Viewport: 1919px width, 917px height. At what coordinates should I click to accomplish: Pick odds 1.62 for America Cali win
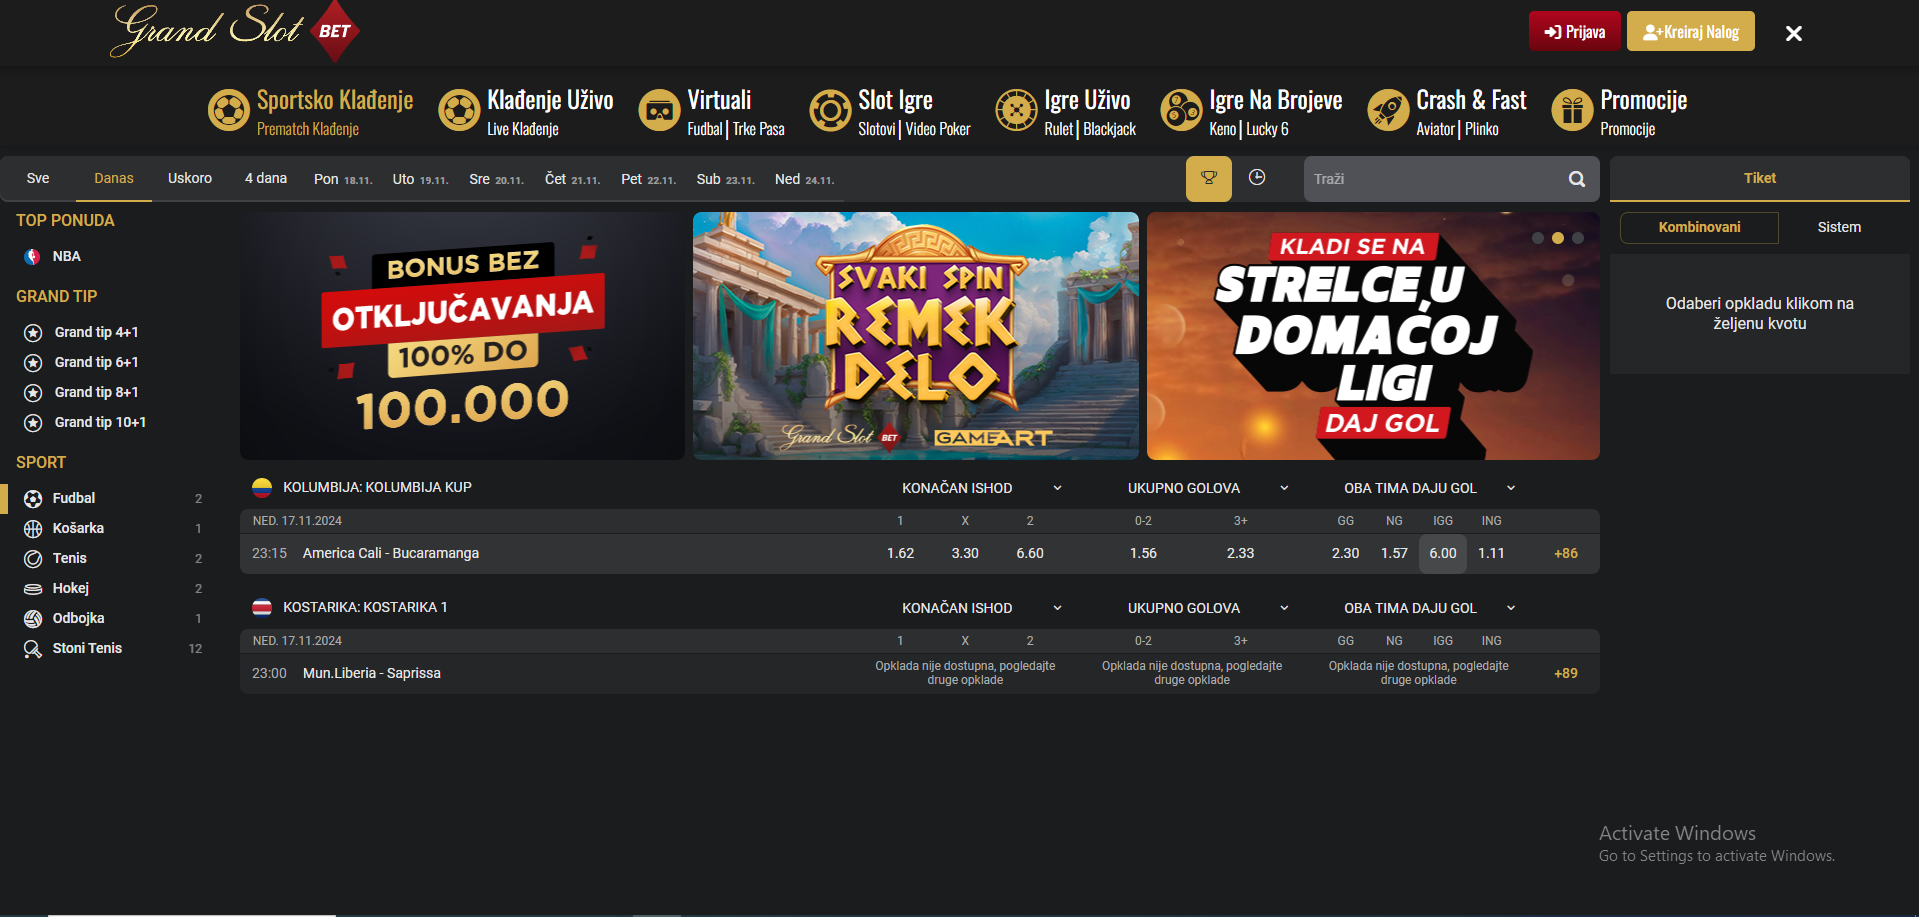[900, 553]
